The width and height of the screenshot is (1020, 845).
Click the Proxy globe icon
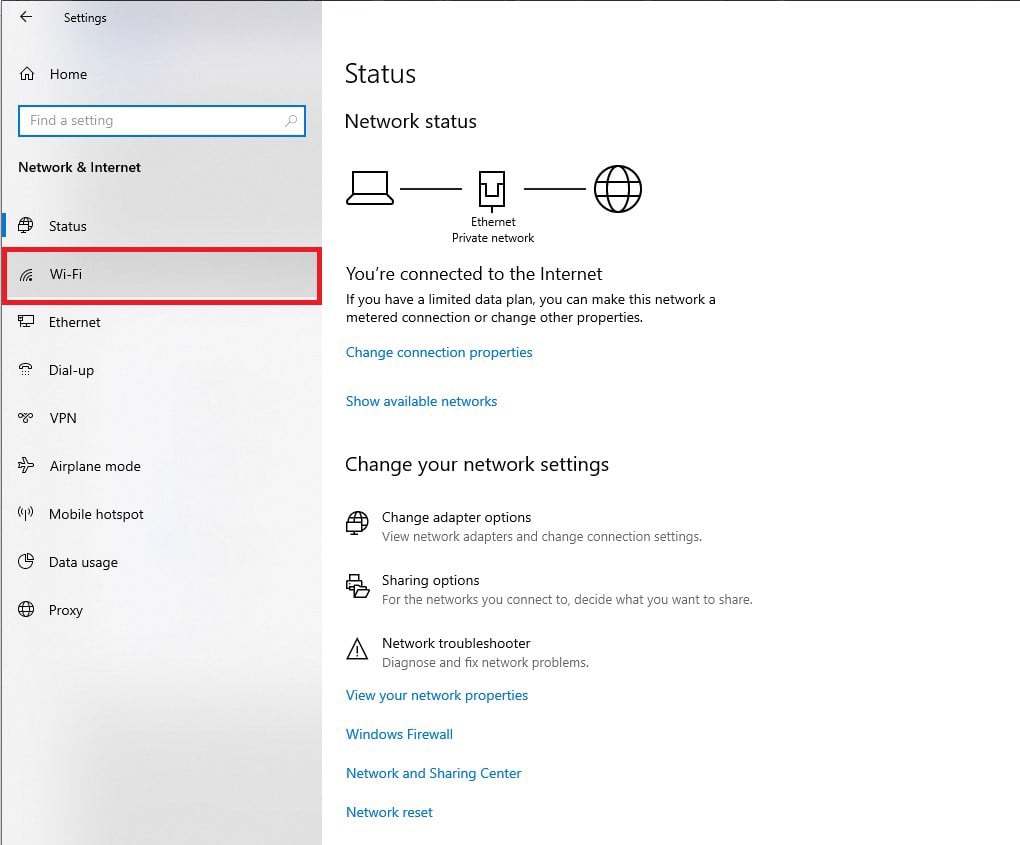(x=25, y=609)
